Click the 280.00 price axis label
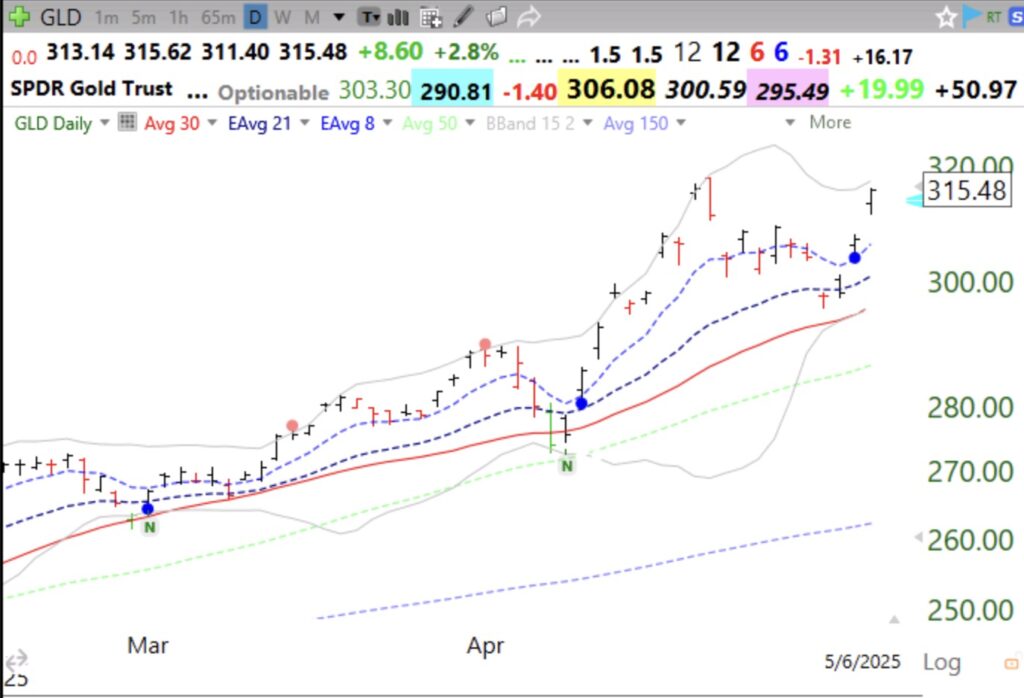 pos(970,407)
